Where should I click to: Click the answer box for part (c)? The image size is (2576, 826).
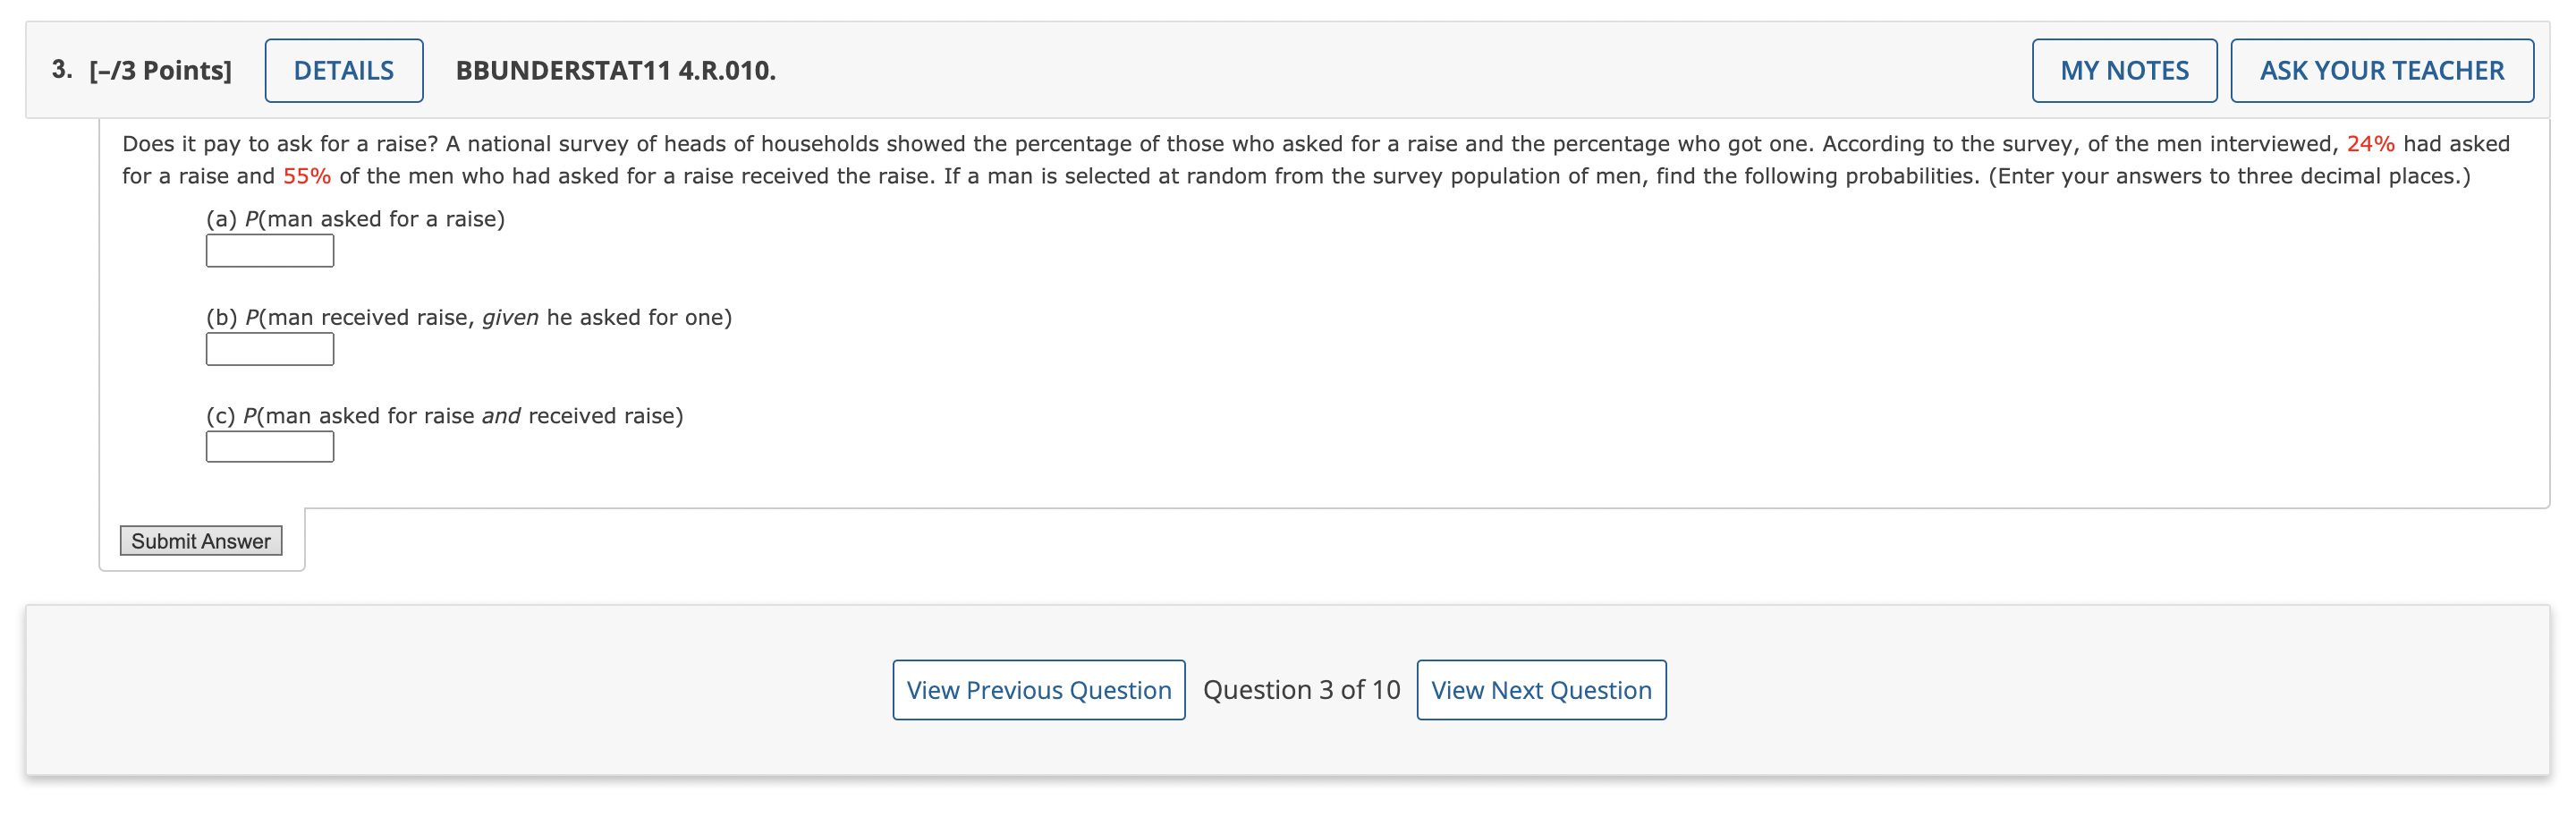click(269, 446)
